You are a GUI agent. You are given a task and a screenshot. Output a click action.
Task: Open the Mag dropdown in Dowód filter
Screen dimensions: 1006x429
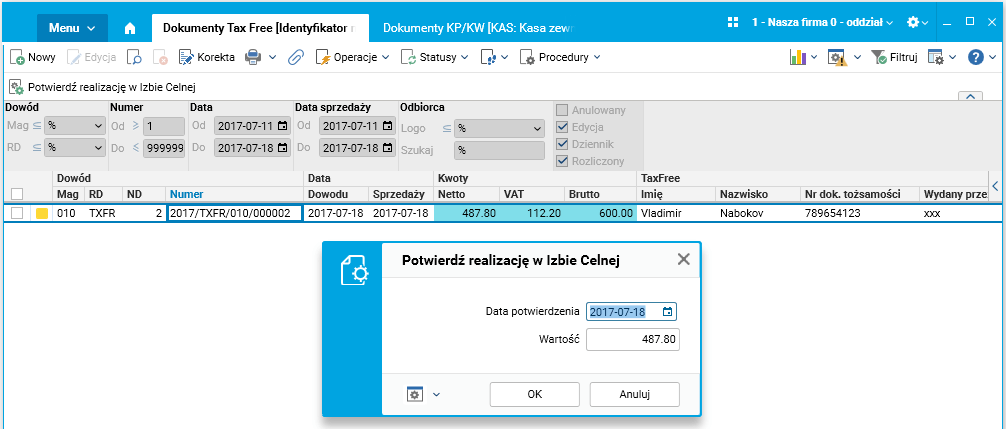(x=74, y=126)
